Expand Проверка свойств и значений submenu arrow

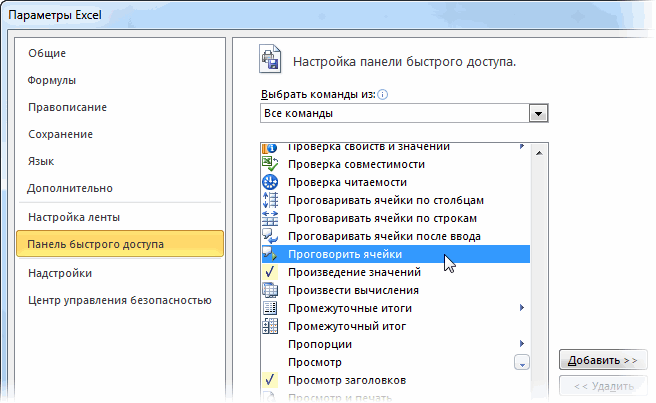tap(522, 146)
